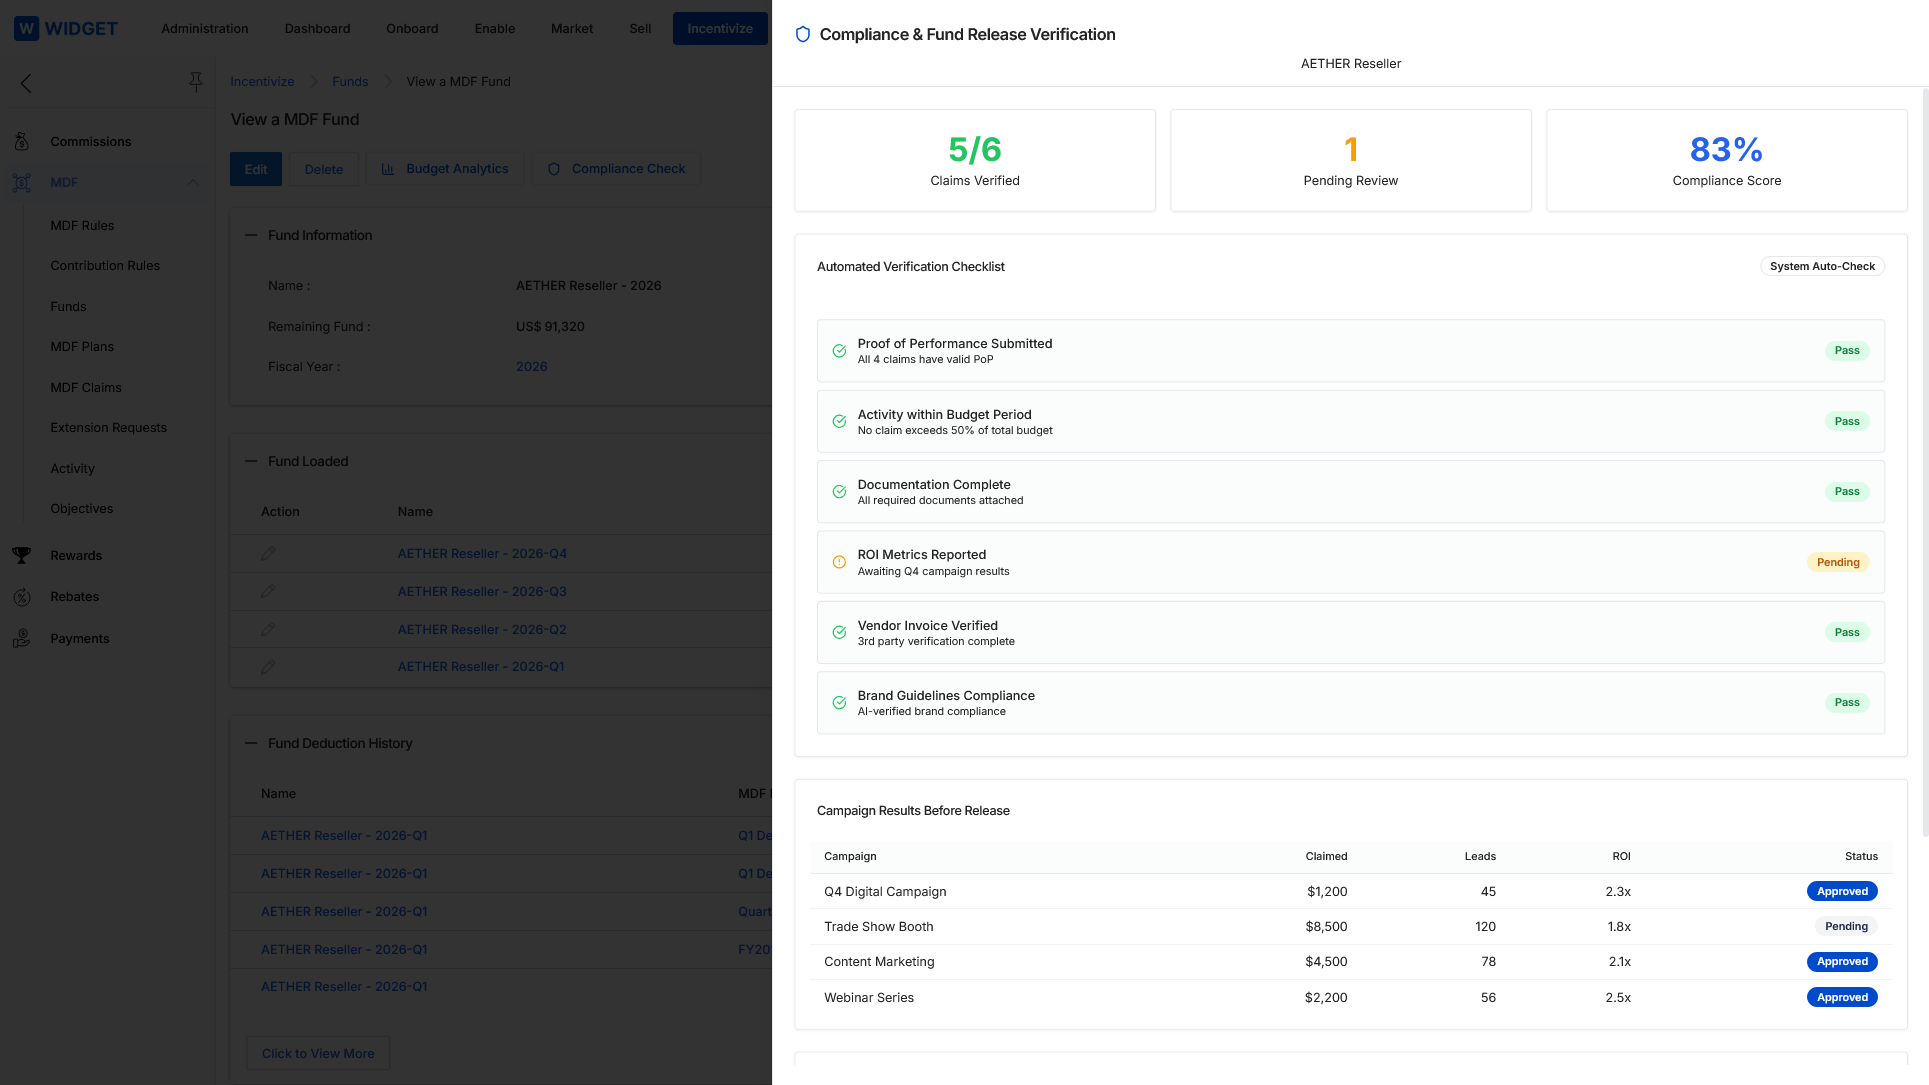The width and height of the screenshot is (1929, 1085).
Task: Click the Rebates sidebar icon
Action: (x=21, y=597)
